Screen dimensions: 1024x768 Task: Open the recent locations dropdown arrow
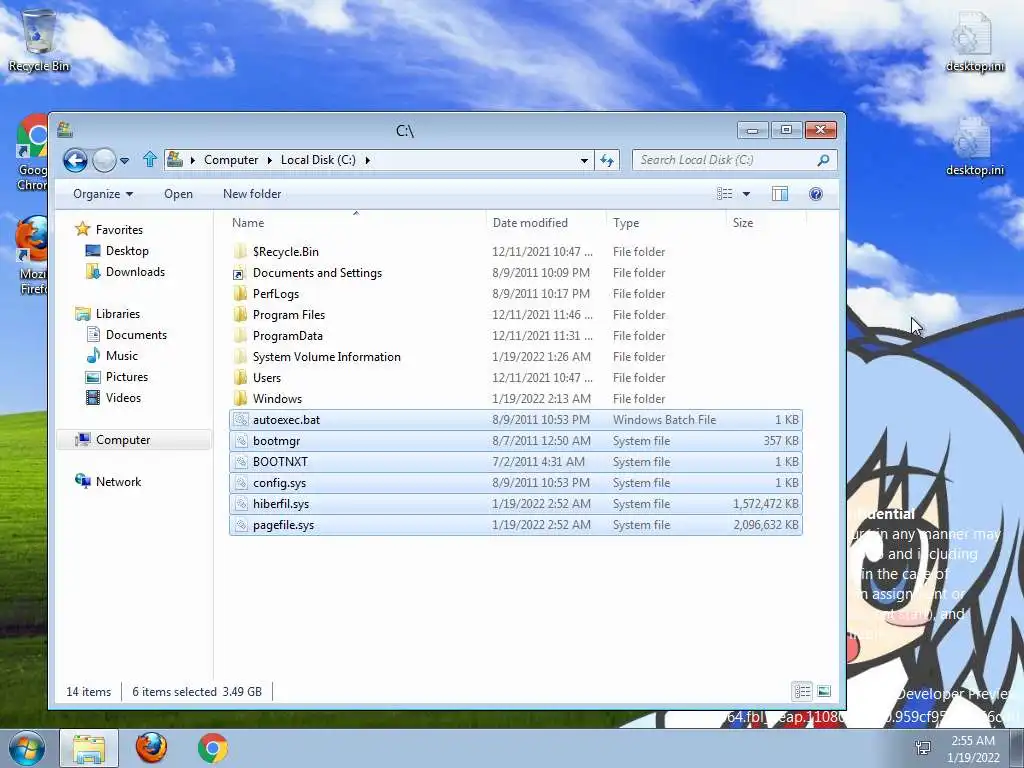pyautogui.click(x=124, y=160)
